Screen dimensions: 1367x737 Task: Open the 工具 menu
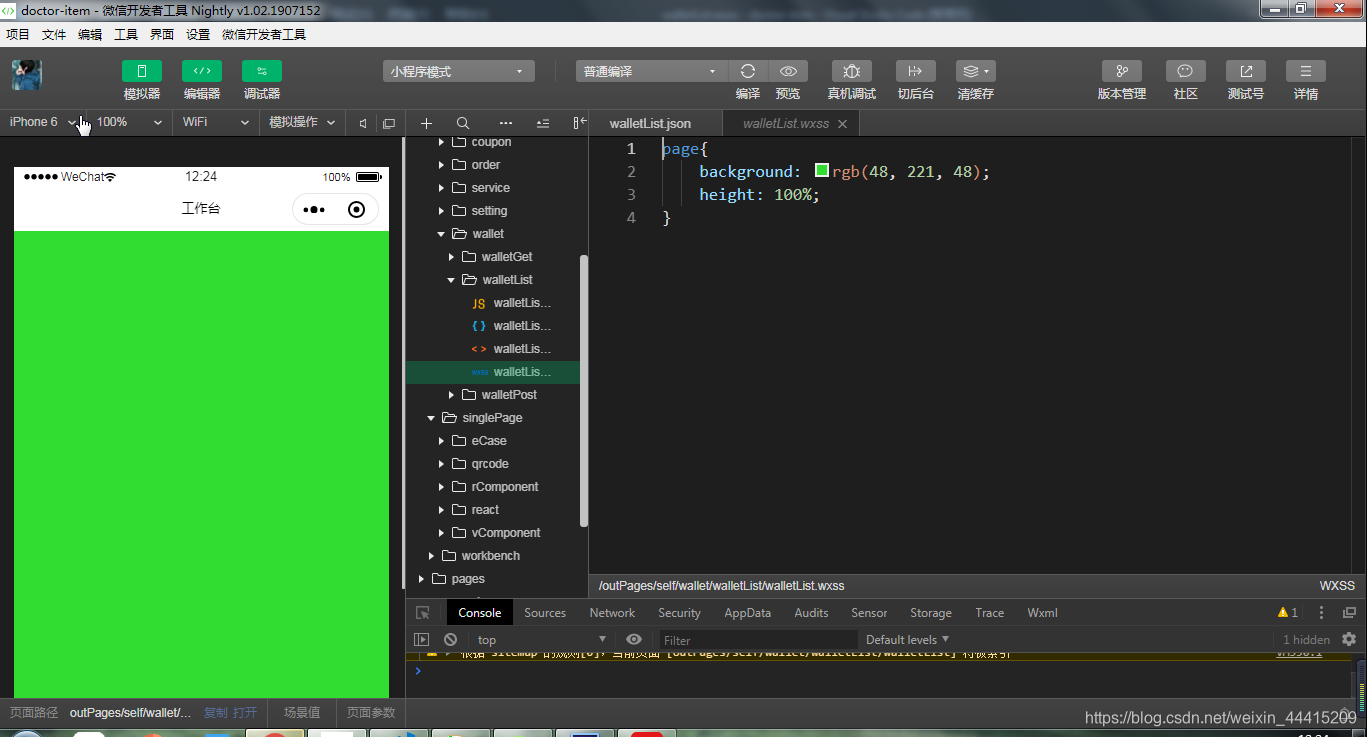click(126, 34)
